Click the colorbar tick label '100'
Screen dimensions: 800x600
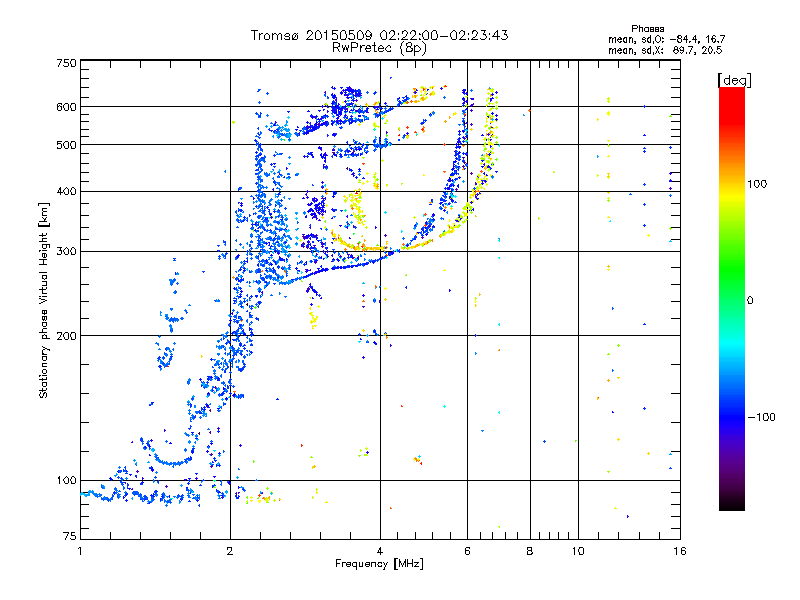pos(757,184)
